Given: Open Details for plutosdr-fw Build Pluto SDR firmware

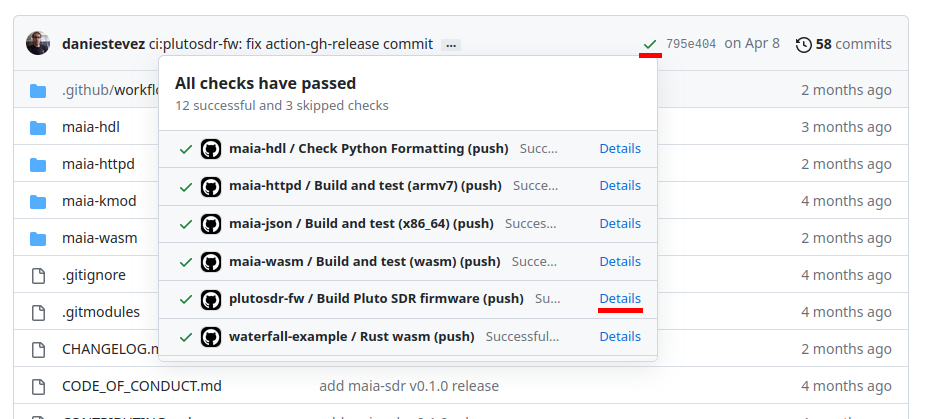Looking at the screenshot, I should click(620, 298).
